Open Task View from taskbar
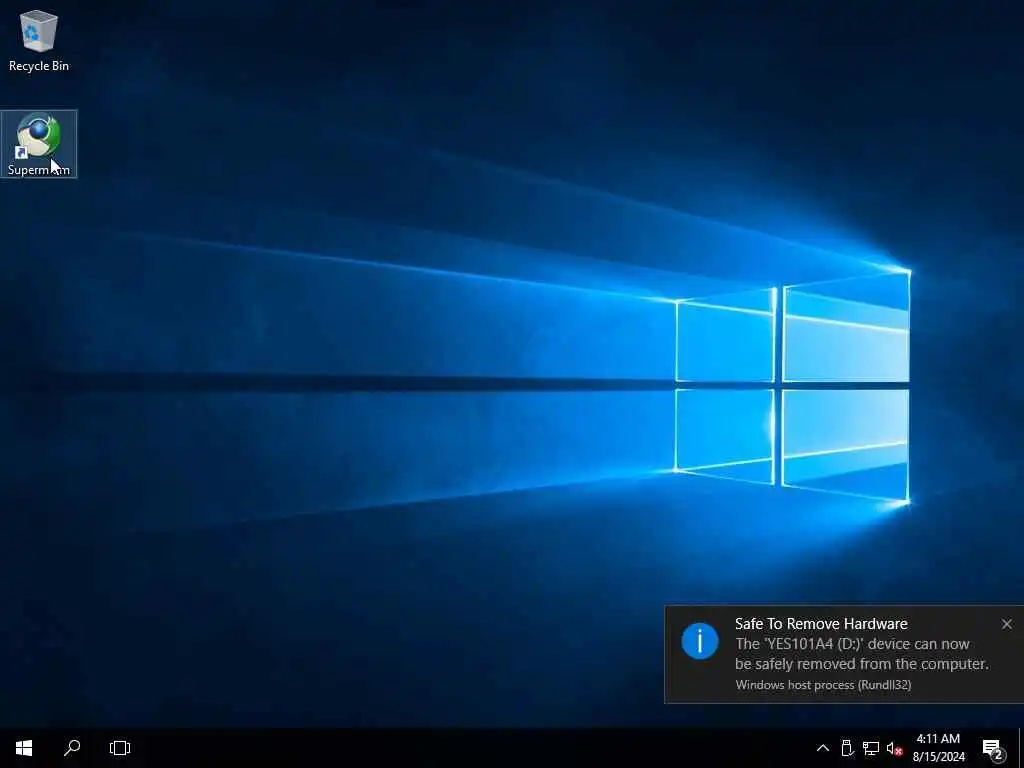This screenshot has height=768, width=1024. point(120,748)
